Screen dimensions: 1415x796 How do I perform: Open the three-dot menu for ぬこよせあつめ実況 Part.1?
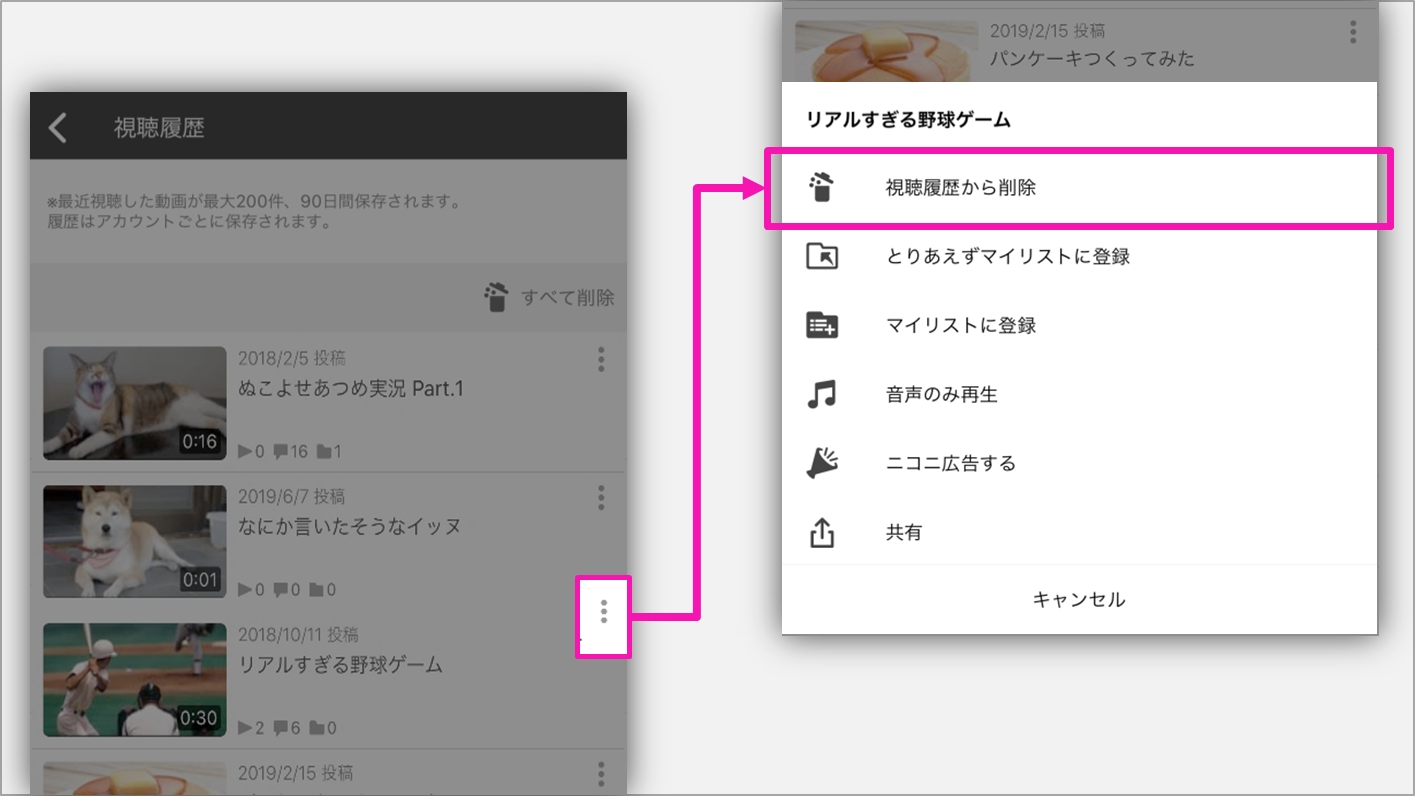pos(601,359)
